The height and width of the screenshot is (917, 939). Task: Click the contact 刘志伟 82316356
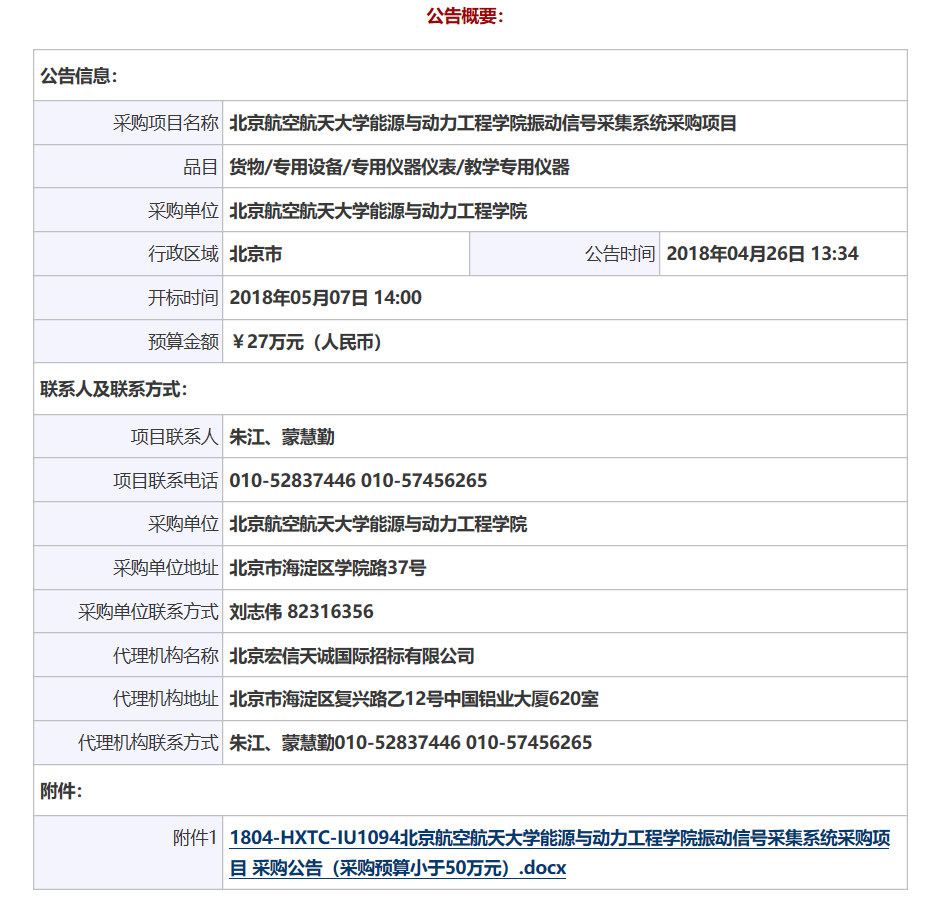(301, 612)
